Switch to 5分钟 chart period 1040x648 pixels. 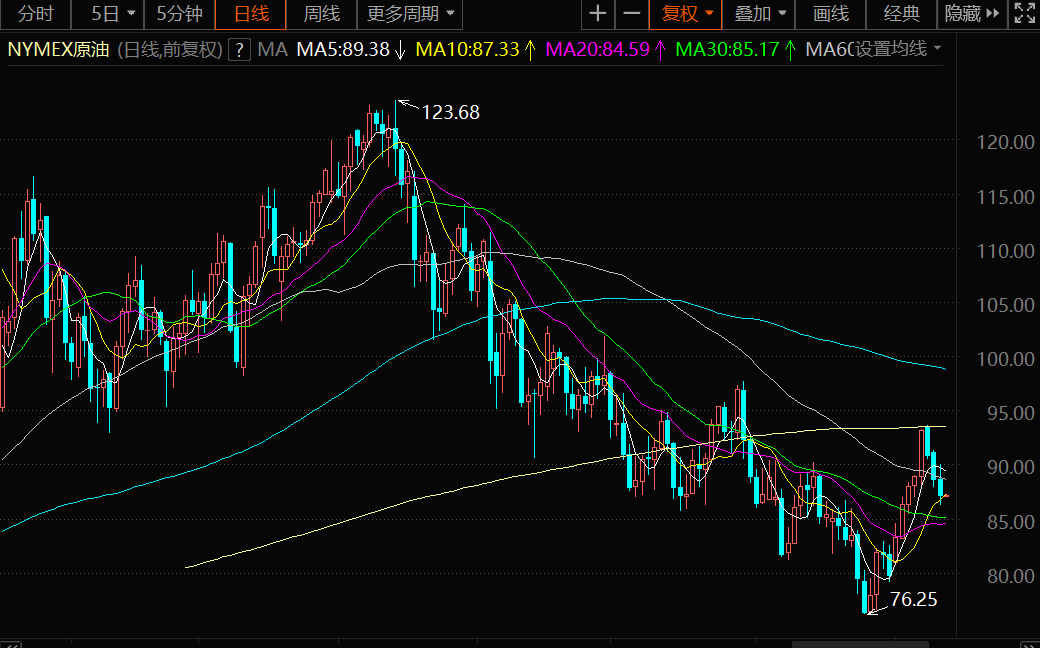pos(179,14)
